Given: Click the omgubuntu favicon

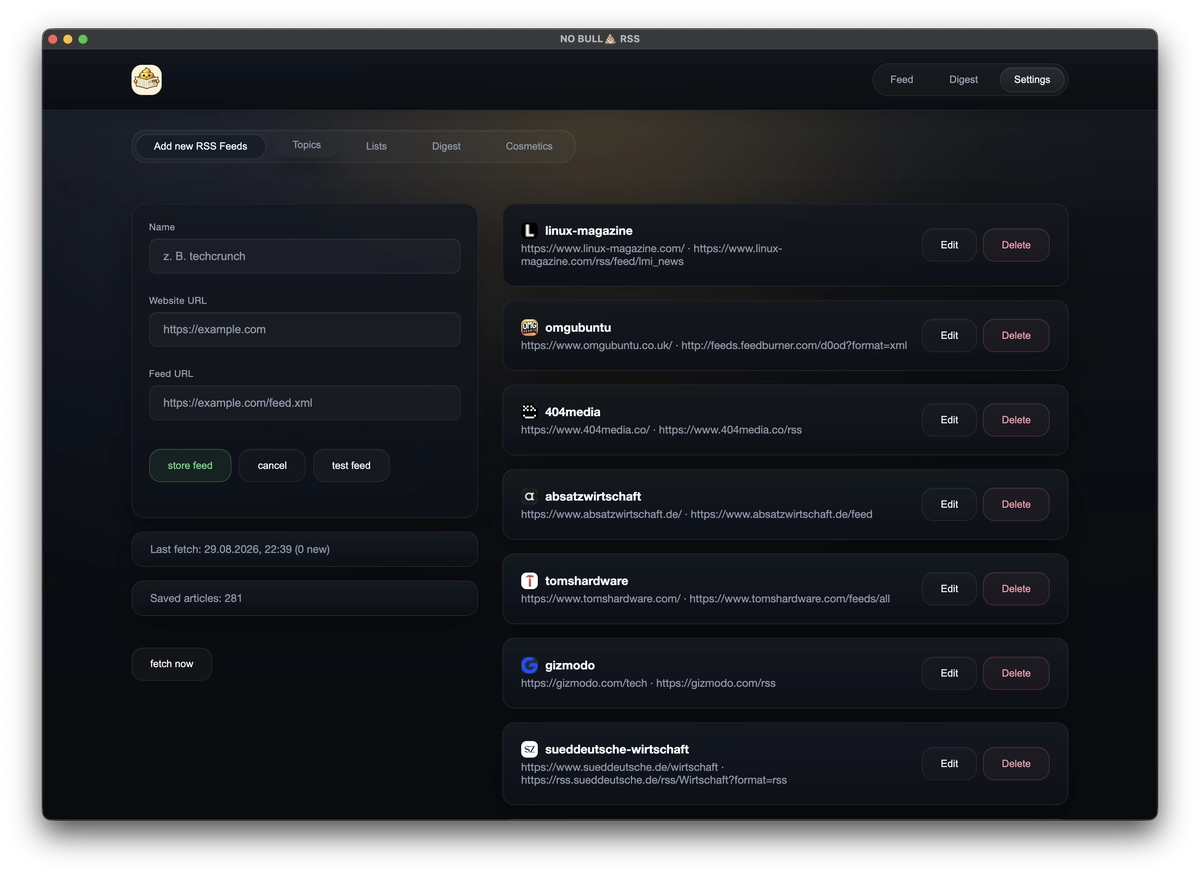Looking at the screenshot, I should [x=529, y=327].
